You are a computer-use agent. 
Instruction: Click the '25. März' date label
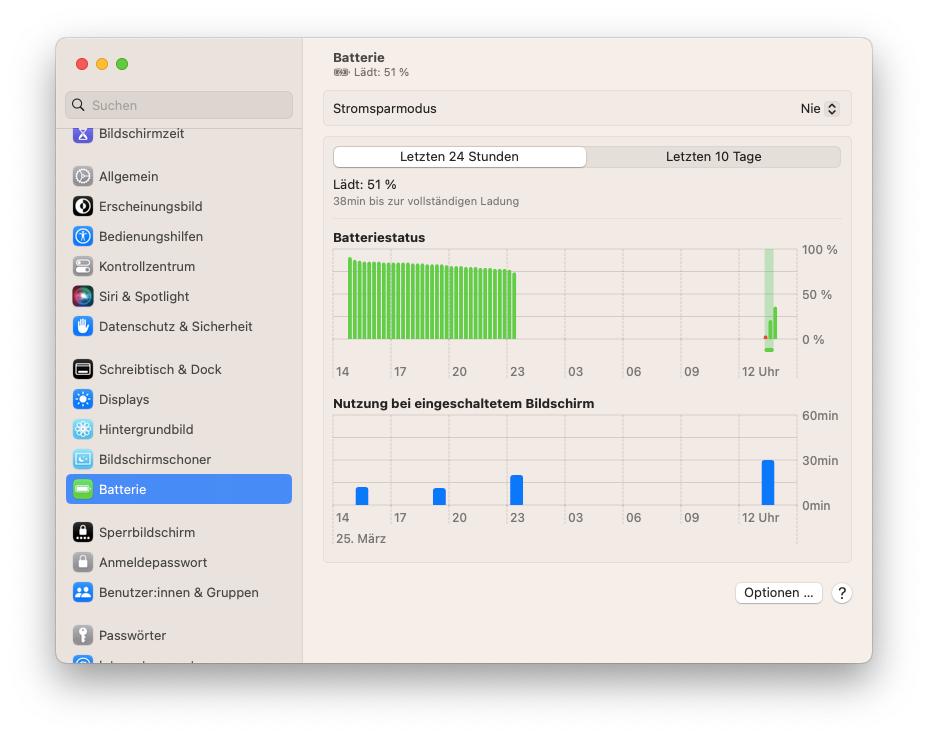[x=361, y=539]
